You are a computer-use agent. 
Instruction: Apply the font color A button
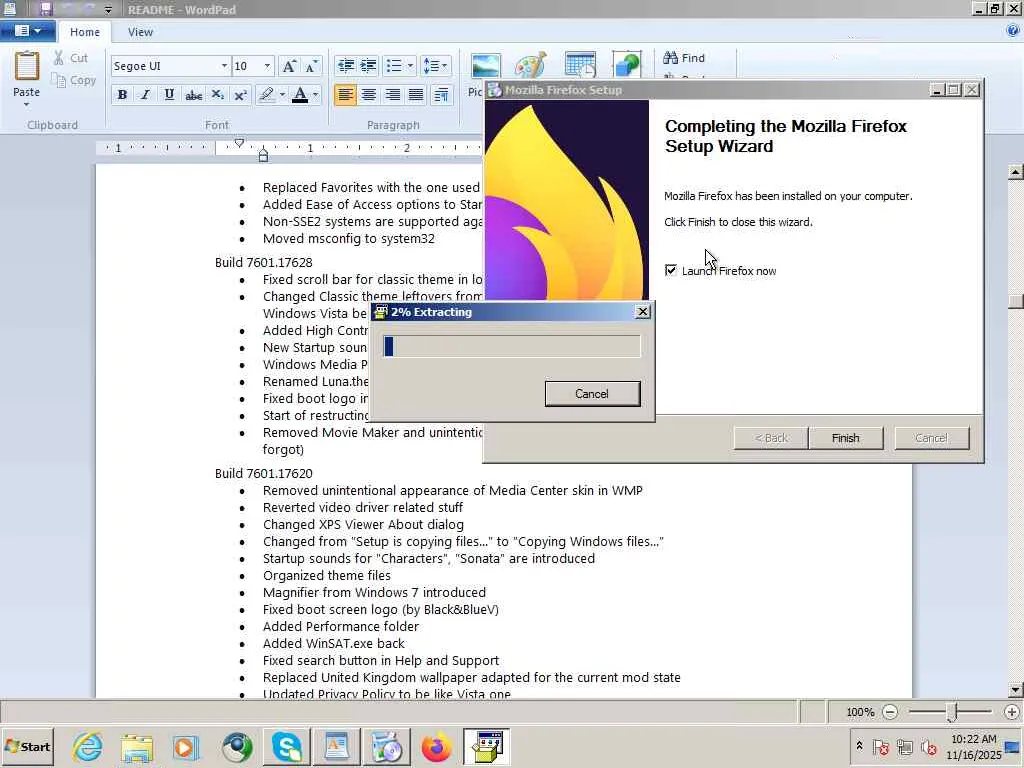pyautogui.click(x=300, y=95)
